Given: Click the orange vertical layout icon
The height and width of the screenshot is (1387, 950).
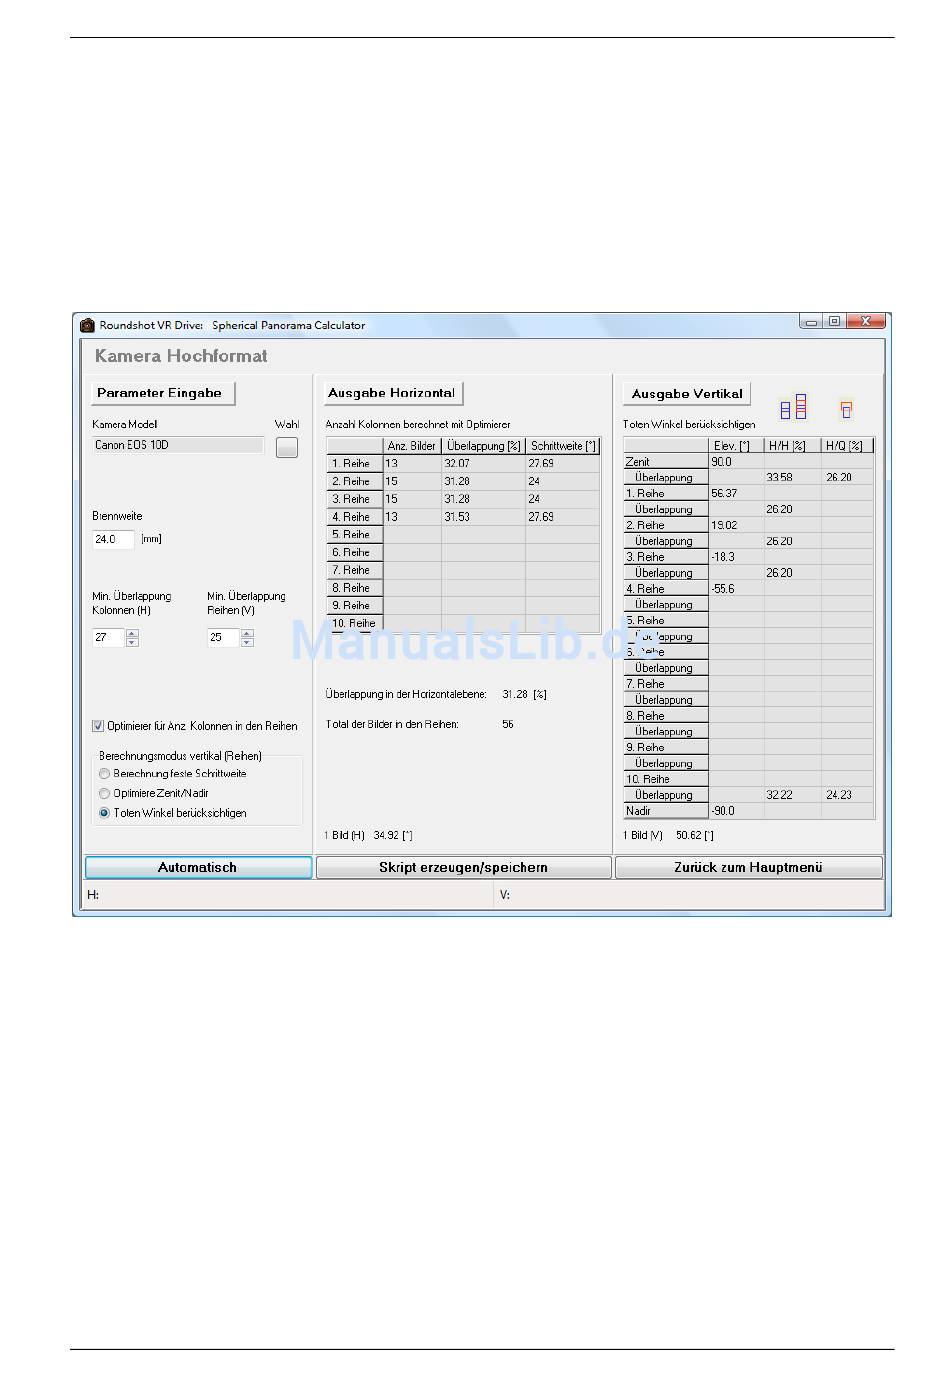Looking at the screenshot, I should pyautogui.click(x=846, y=409).
